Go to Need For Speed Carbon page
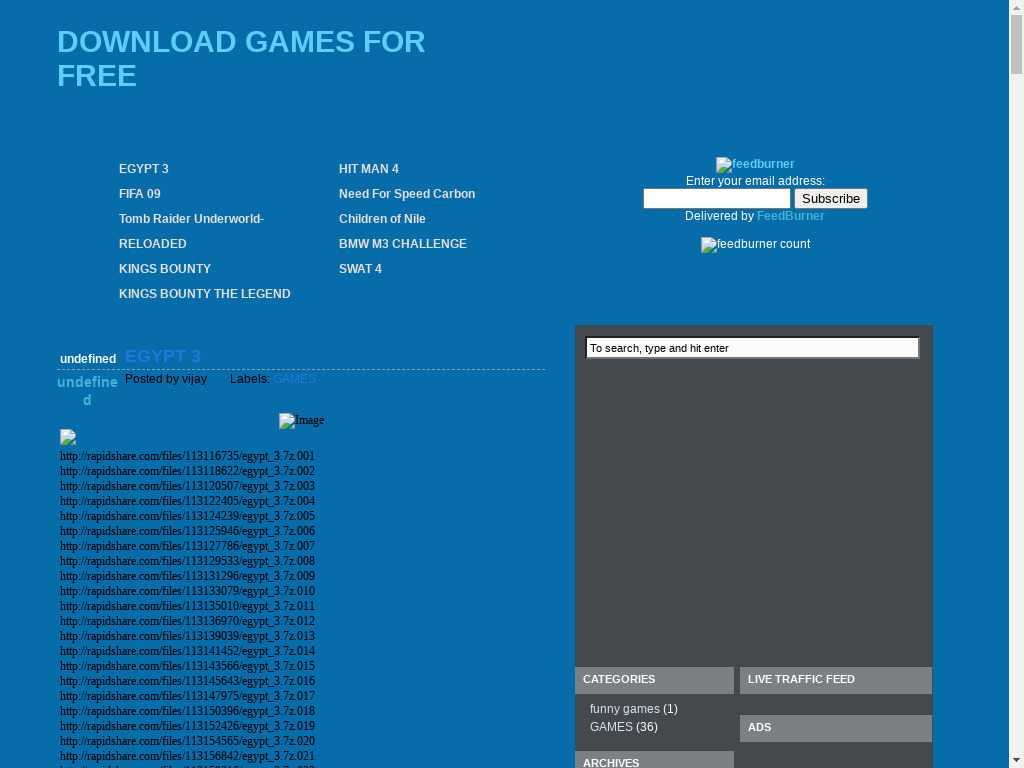The height and width of the screenshot is (768, 1024). [406, 194]
